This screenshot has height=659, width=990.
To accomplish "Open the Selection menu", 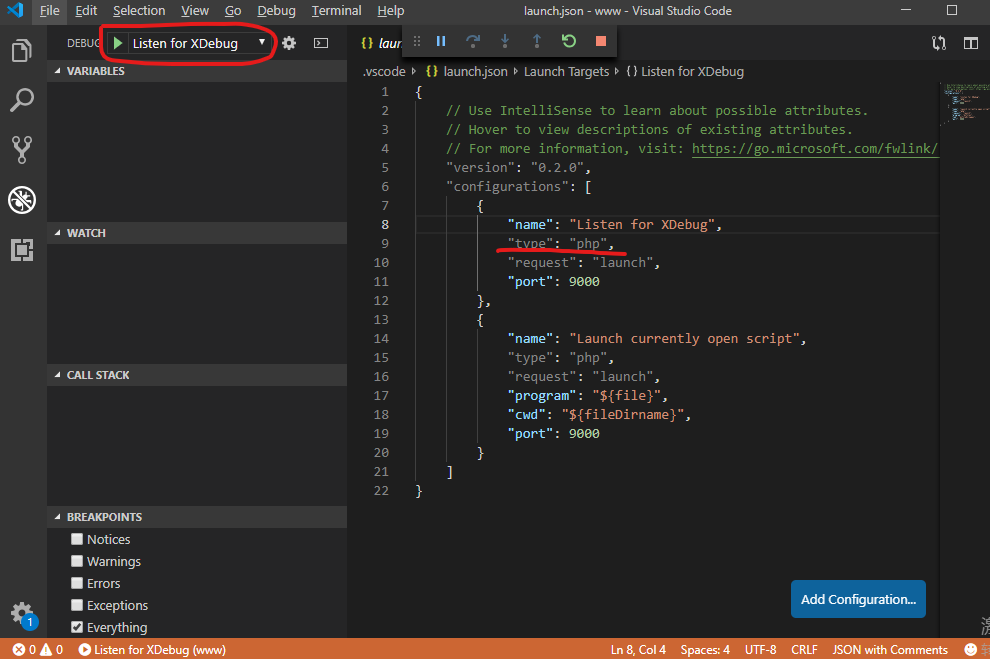I will click(139, 11).
